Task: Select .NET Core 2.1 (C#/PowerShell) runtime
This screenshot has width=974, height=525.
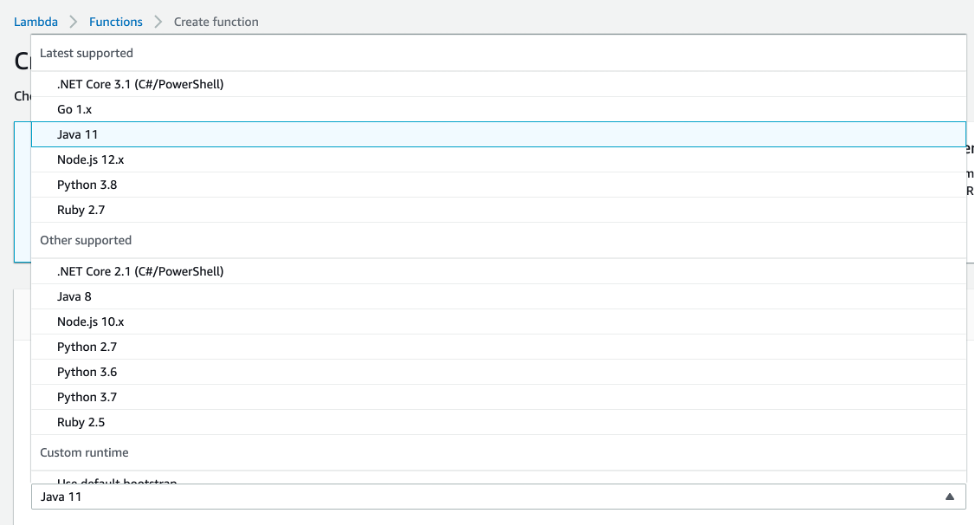Action: click(x=140, y=271)
